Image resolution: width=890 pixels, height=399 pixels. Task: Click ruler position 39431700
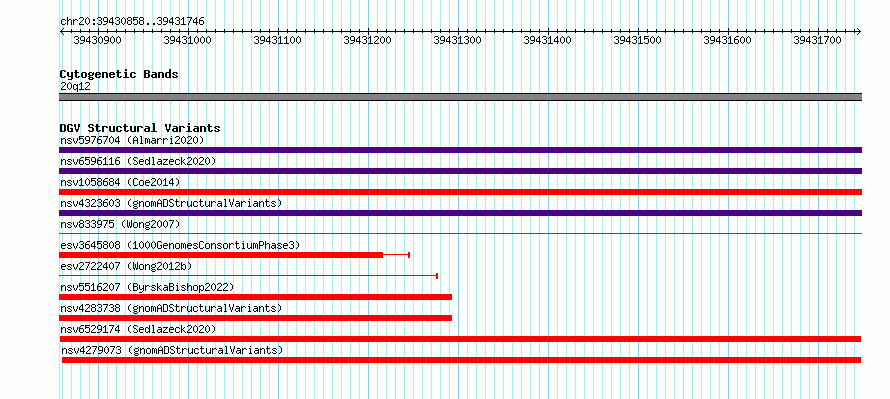point(817,40)
